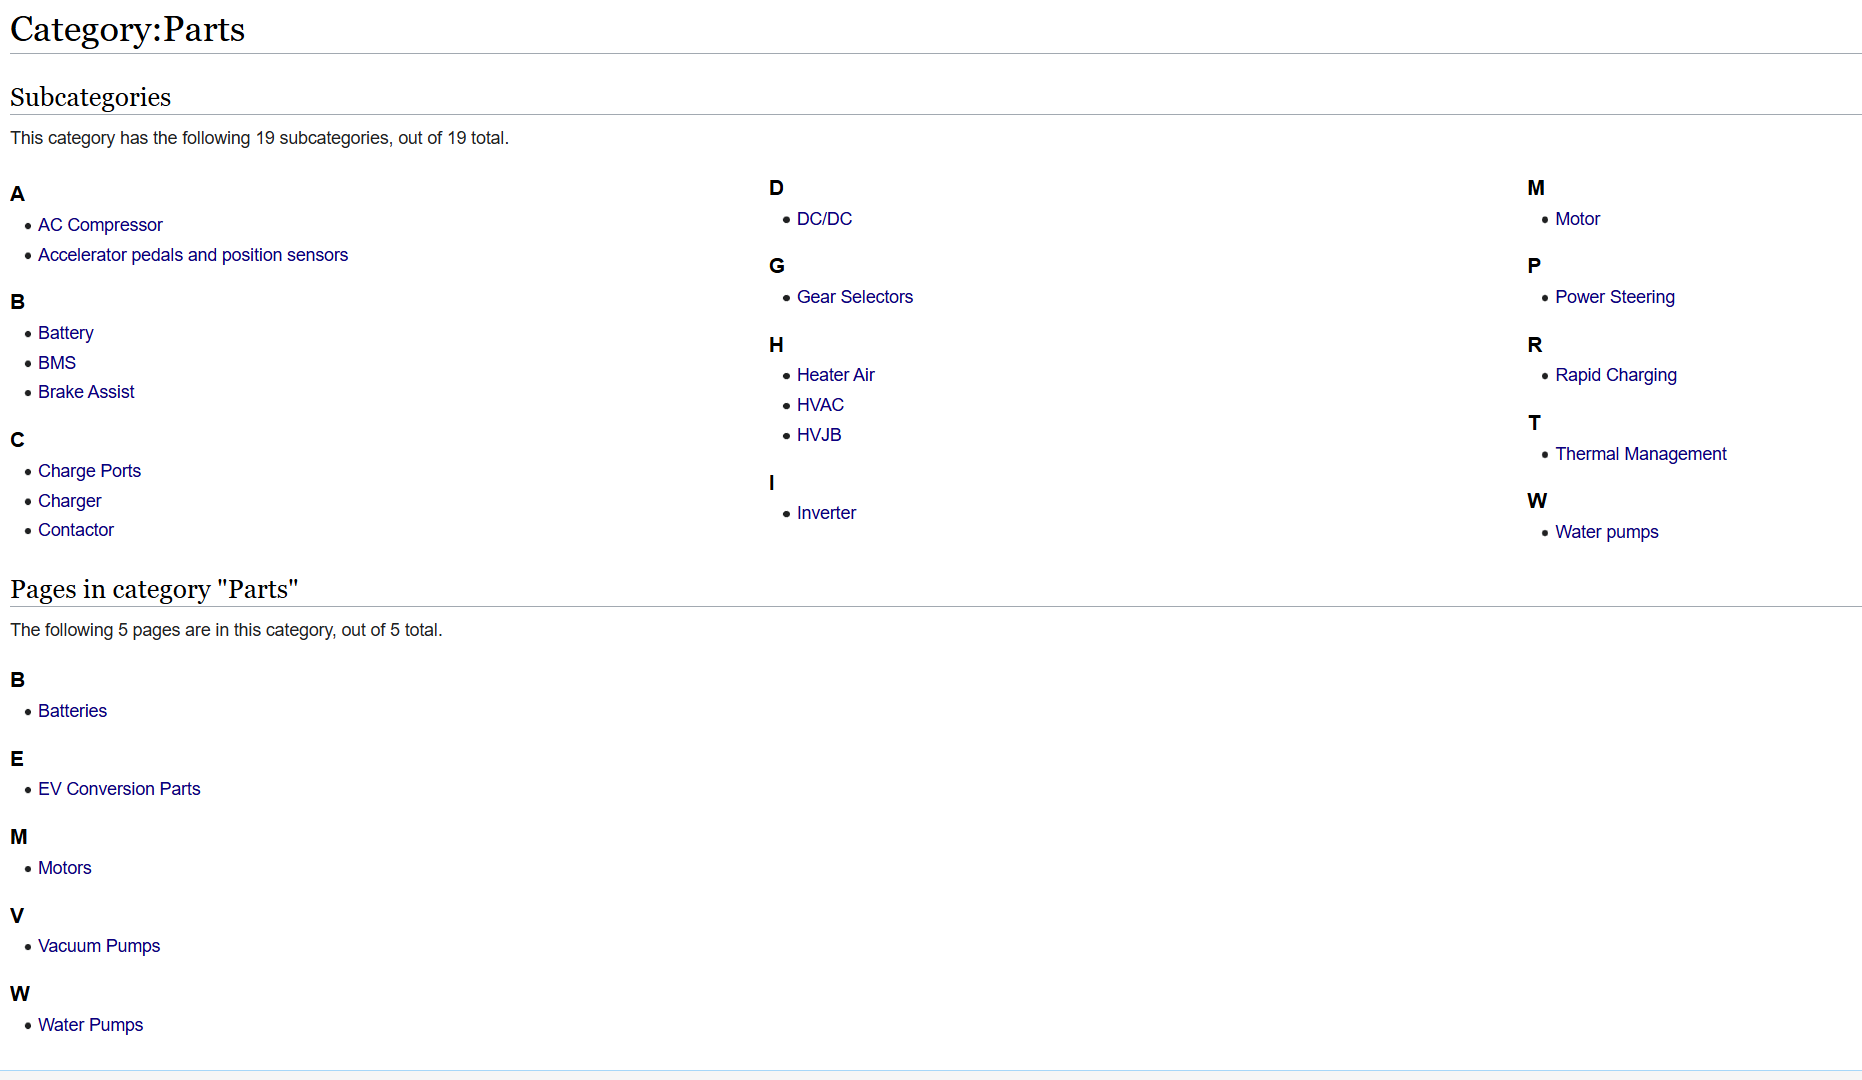Open the Batteries page link
Image resolution: width=1862 pixels, height=1080 pixels.
tap(72, 711)
